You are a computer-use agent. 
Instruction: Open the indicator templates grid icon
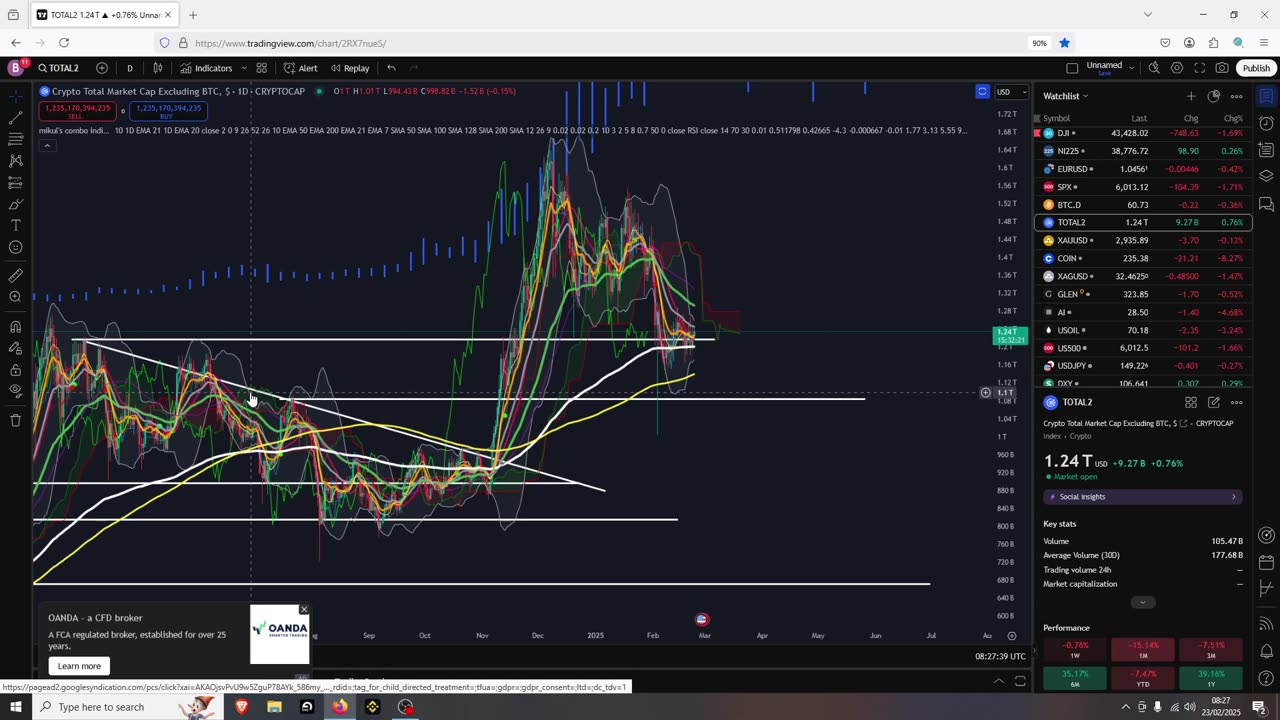point(261,68)
